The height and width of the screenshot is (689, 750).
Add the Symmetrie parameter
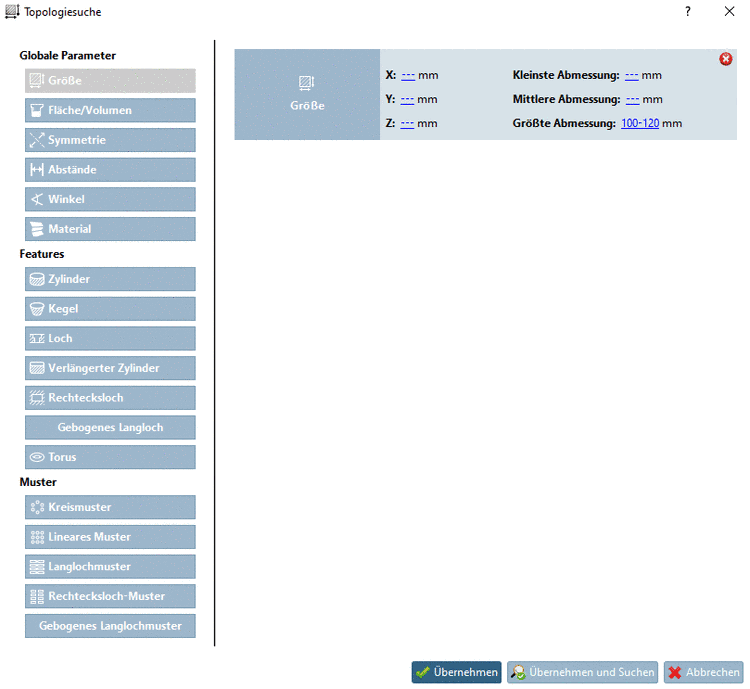110,140
